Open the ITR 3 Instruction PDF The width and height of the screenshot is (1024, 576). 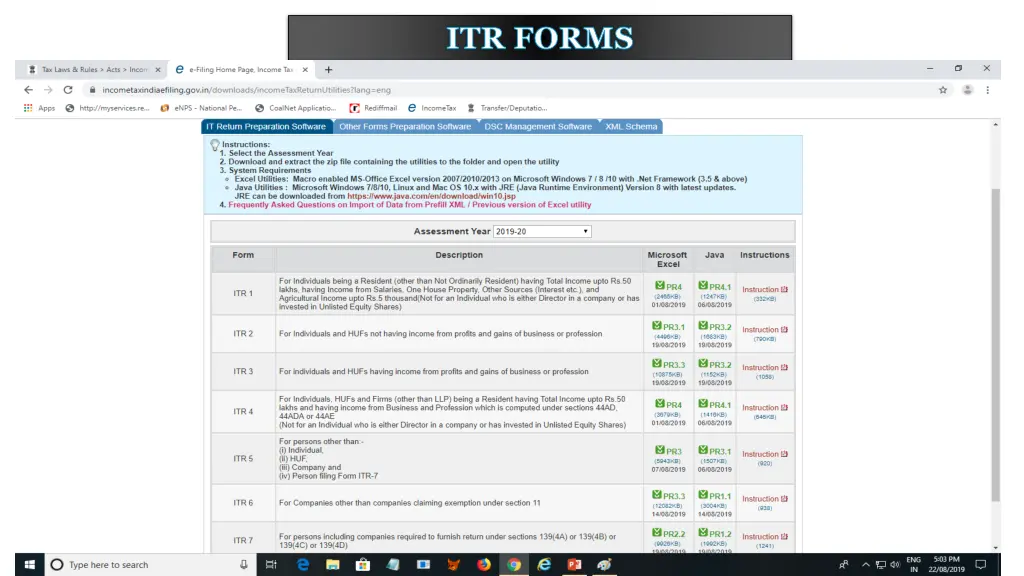click(x=765, y=368)
